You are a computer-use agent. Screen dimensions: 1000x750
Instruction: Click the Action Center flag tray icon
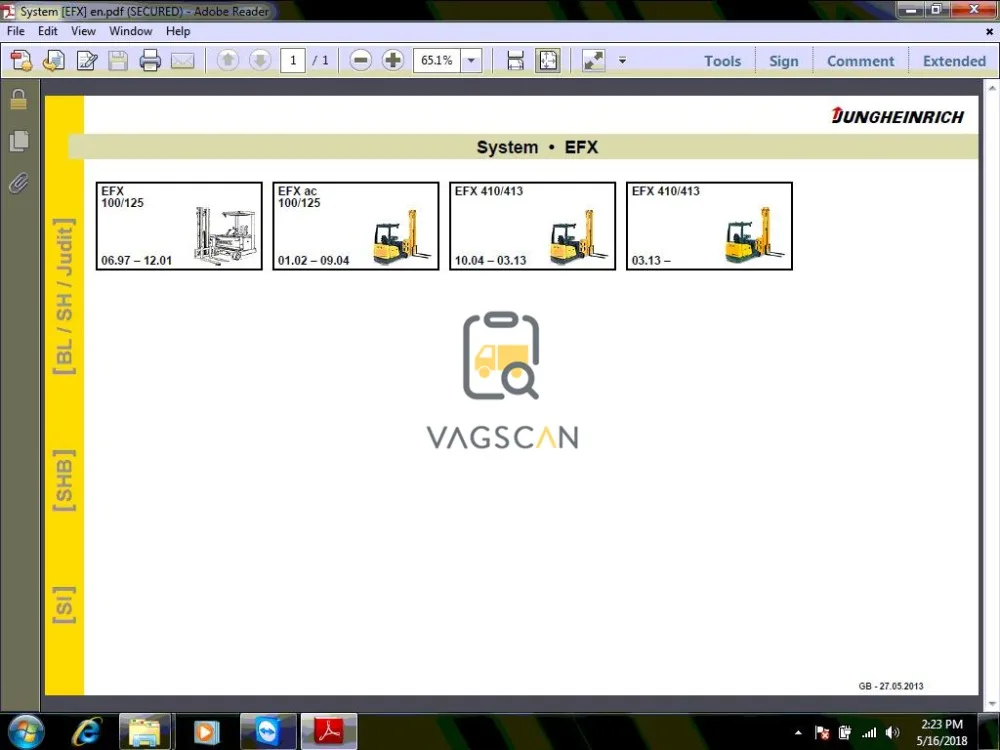click(x=822, y=733)
